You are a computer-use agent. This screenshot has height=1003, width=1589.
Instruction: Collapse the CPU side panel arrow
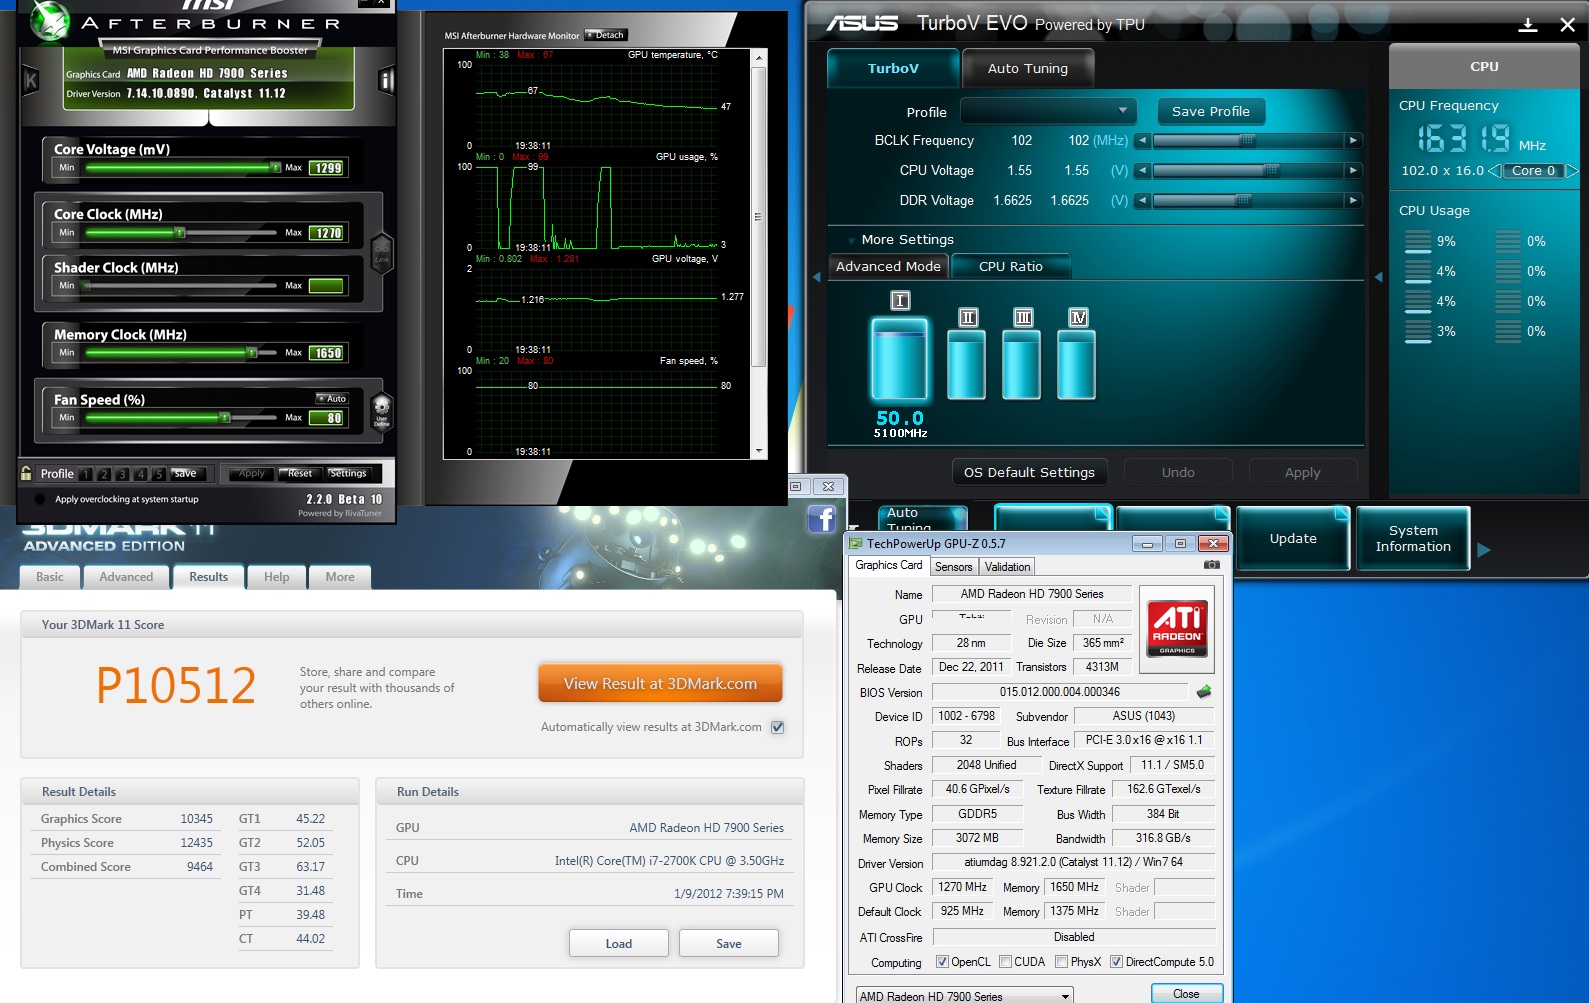click(x=1378, y=277)
